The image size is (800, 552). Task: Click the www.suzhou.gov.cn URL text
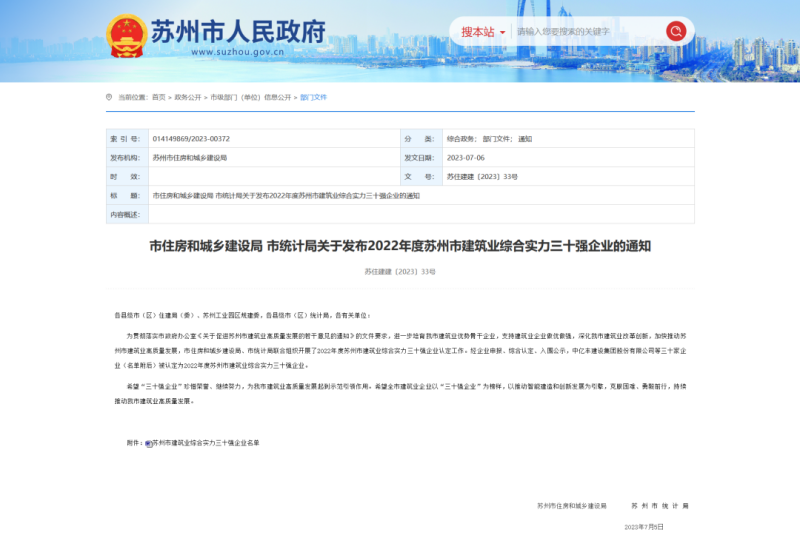pos(193,52)
